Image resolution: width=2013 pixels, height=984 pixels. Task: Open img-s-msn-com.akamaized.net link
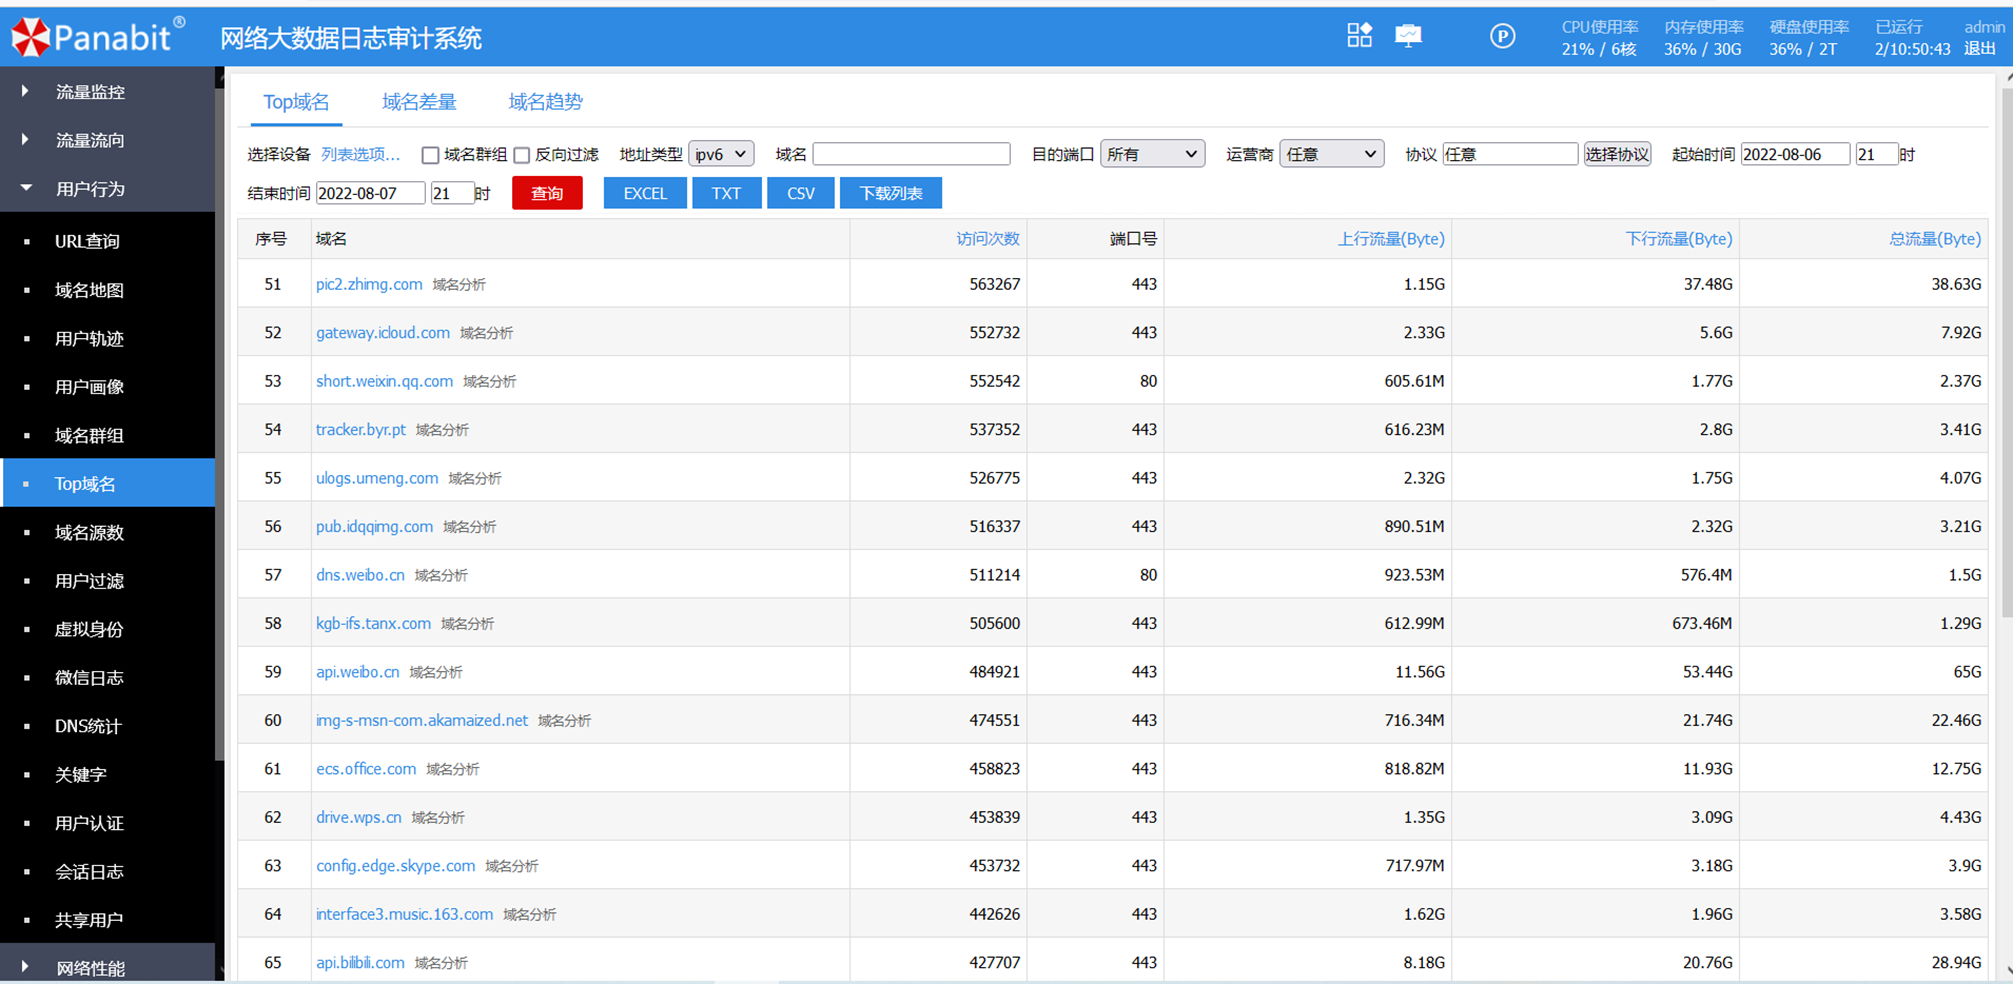(421, 720)
